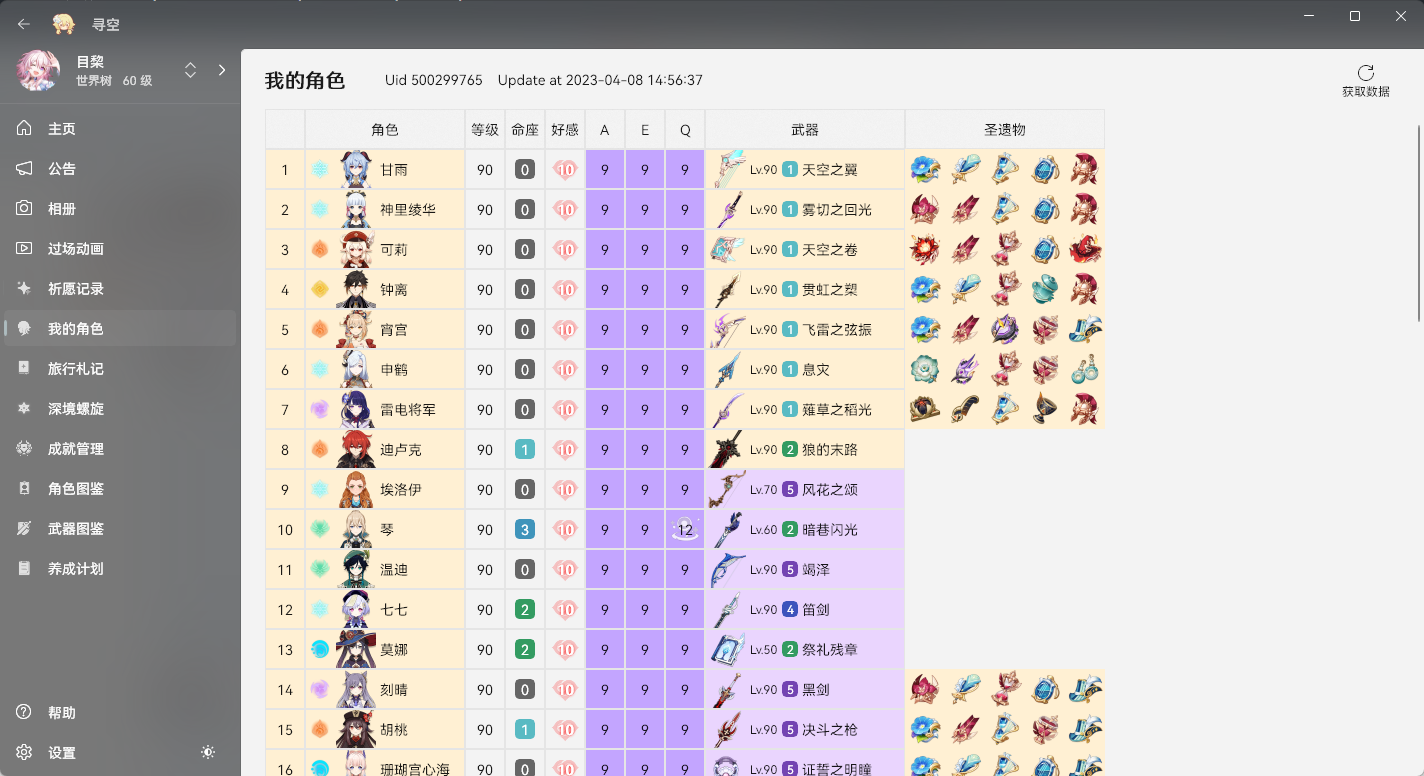The image size is (1424, 776).
Task: Click the 武器 column header
Action: 805,130
